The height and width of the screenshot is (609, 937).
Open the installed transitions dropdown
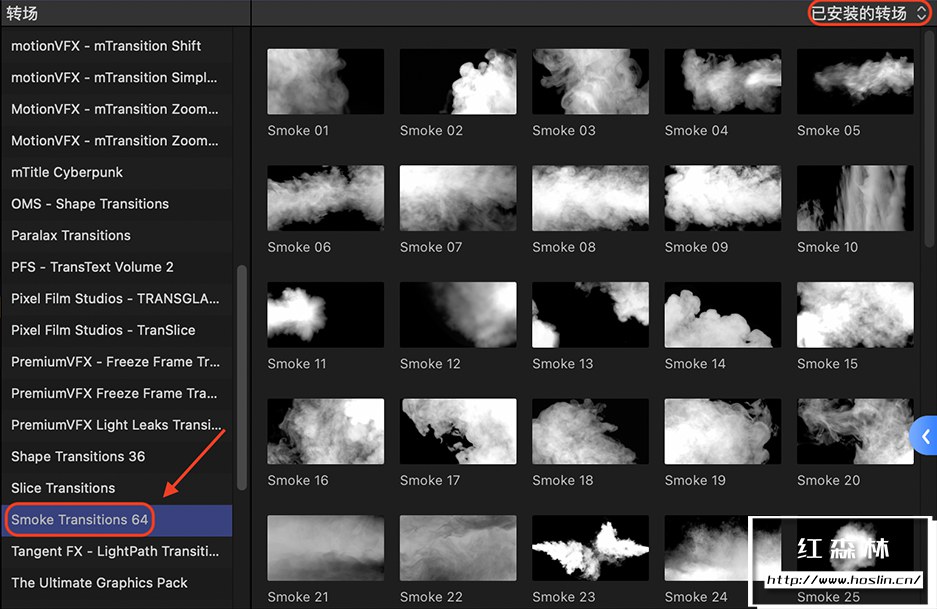click(x=868, y=13)
